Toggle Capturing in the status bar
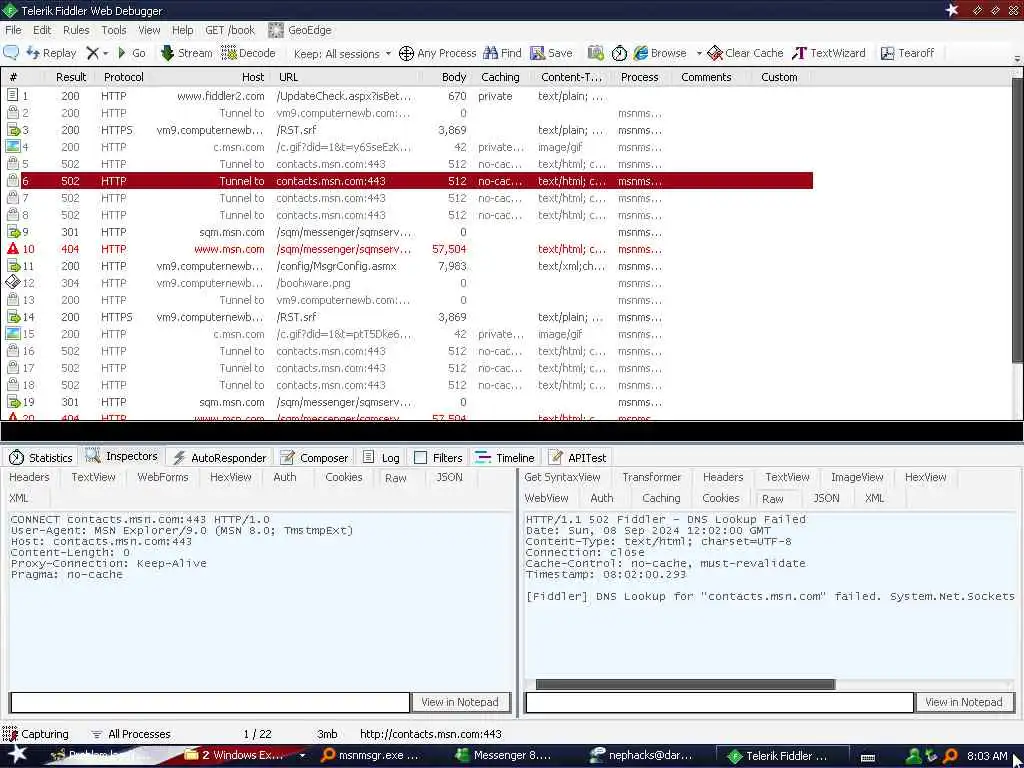 pyautogui.click(x=36, y=734)
